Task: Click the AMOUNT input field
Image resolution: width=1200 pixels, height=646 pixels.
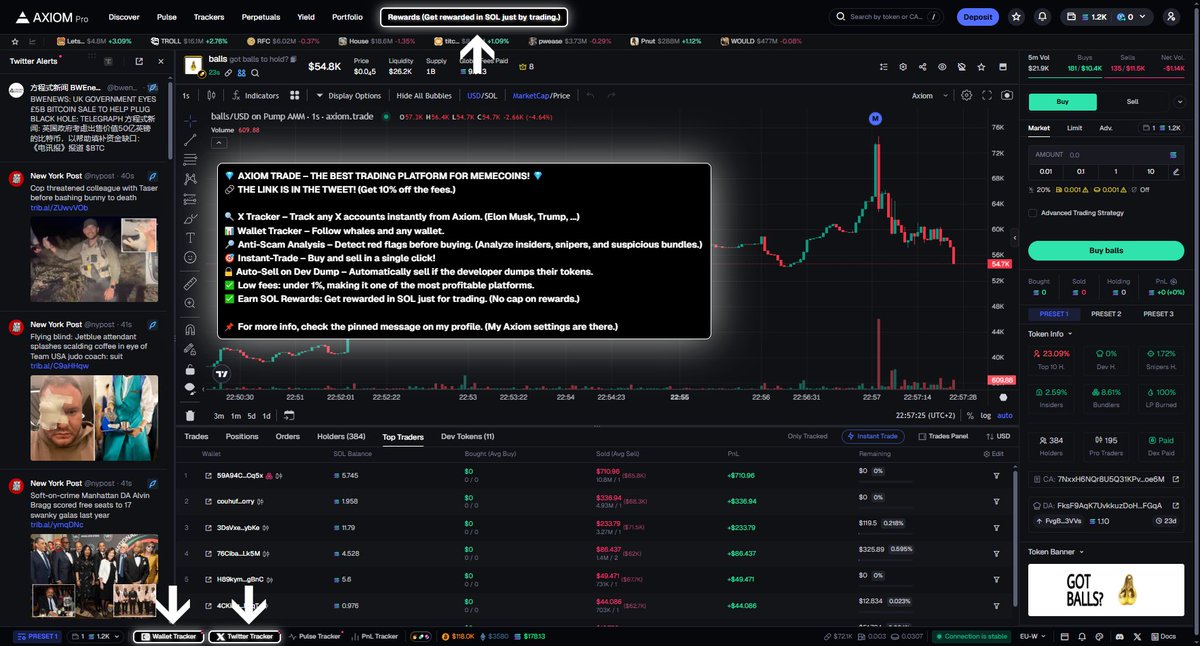Action: 1105,155
